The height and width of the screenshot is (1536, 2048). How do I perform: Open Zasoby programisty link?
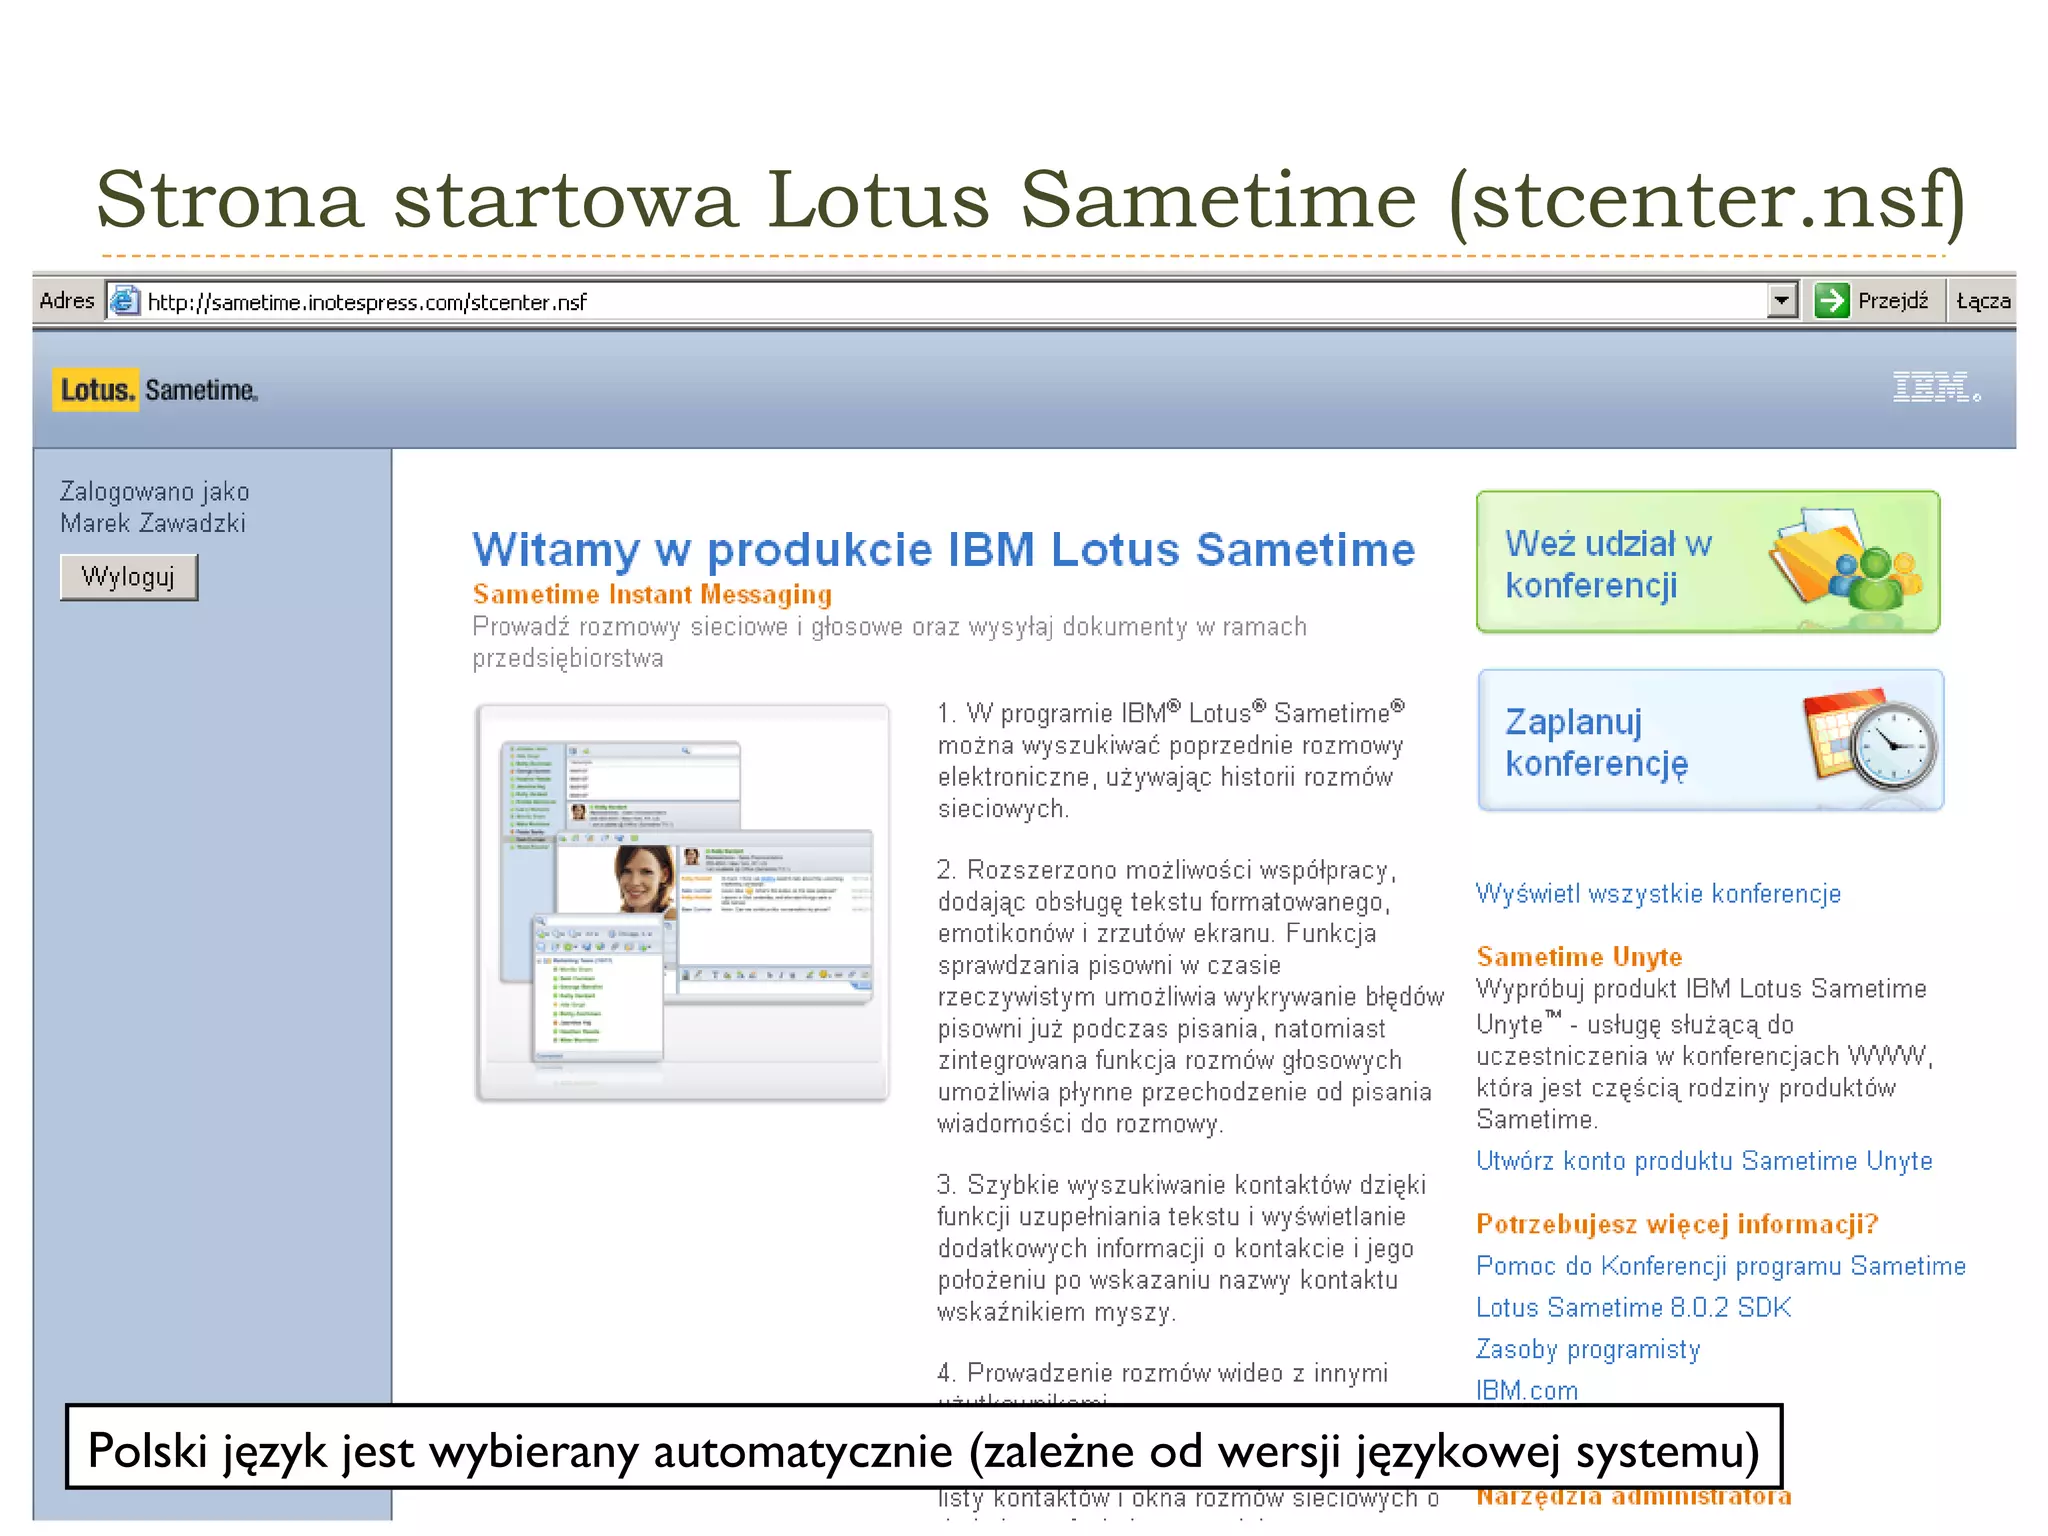click(1588, 1350)
